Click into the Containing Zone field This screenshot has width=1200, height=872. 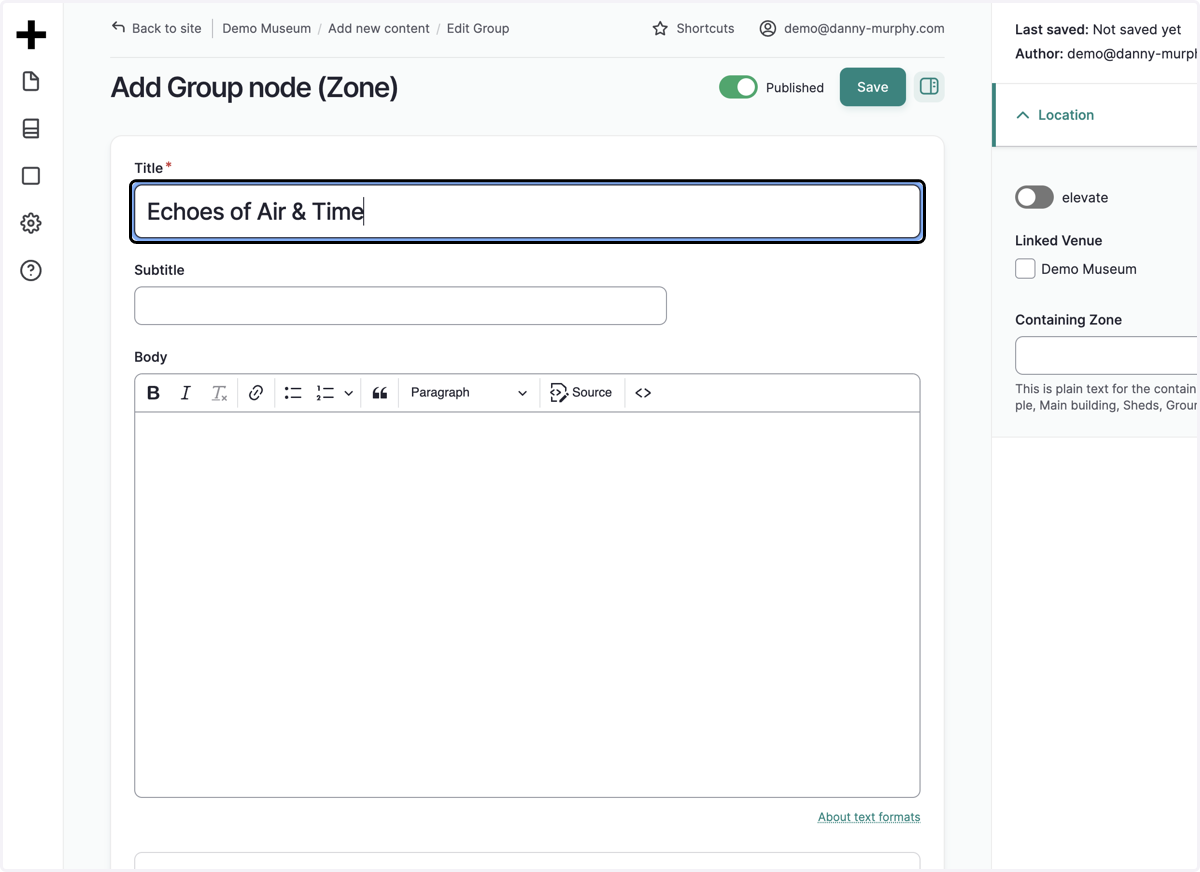(x=1107, y=355)
